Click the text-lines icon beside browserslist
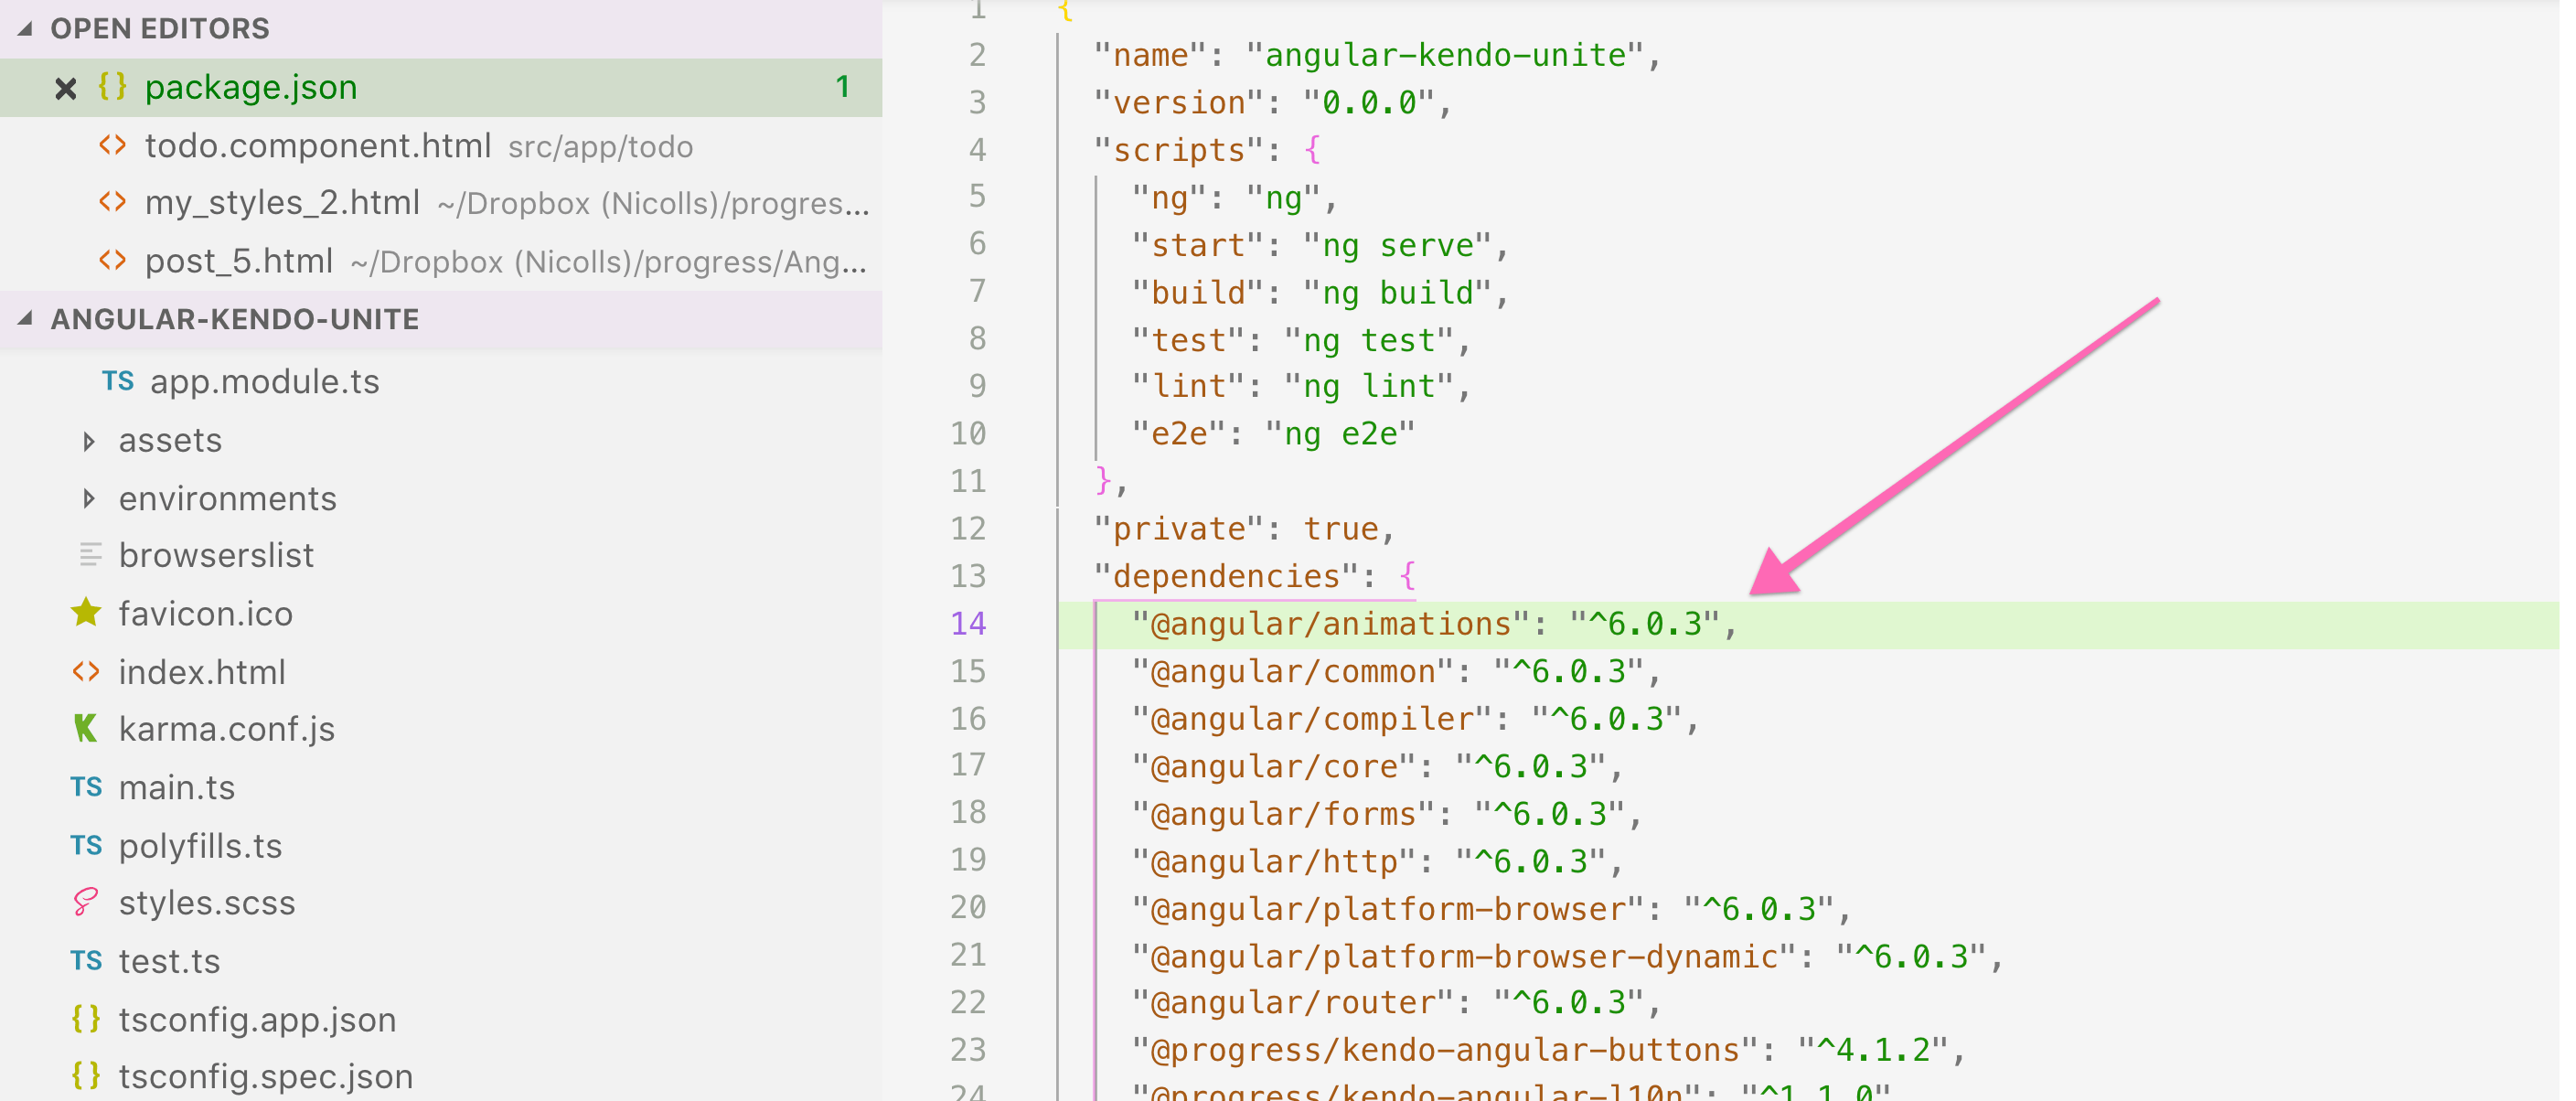The width and height of the screenshot is (2576, 1101). pos(90,555)
